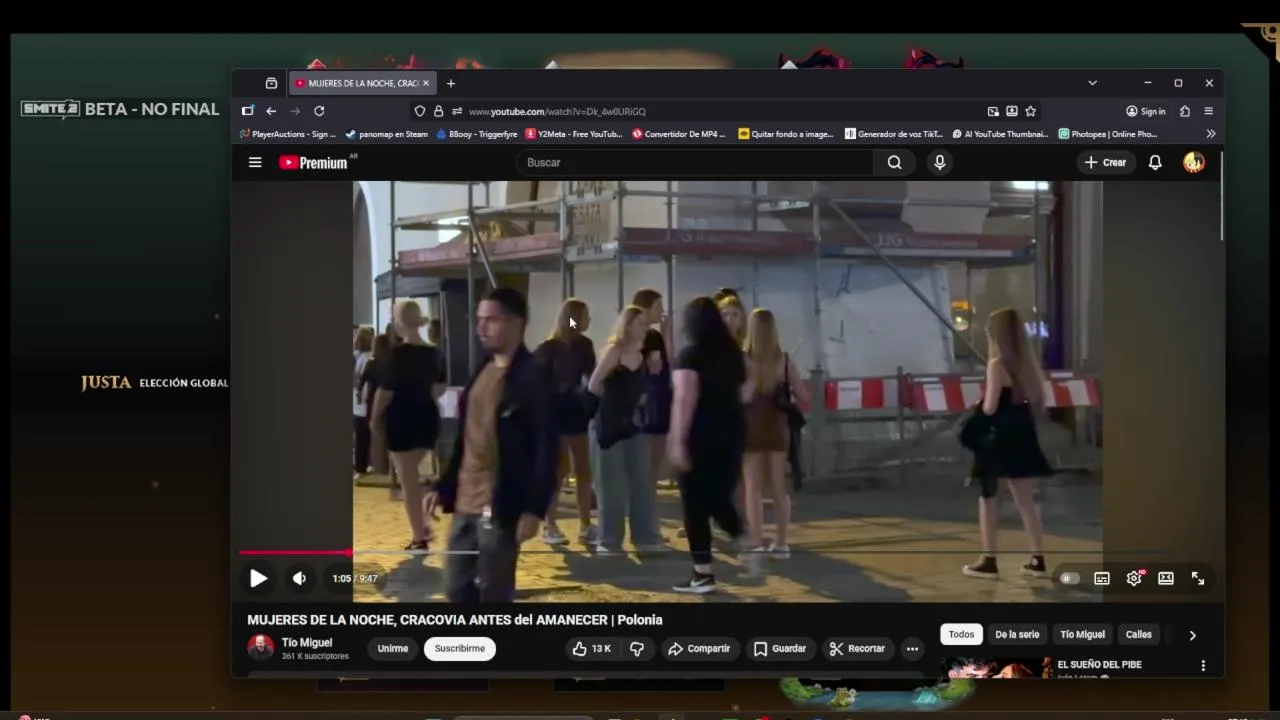
Task: Open AI YouTube Thumbnail bookmark
Action: coord(1001,134)
